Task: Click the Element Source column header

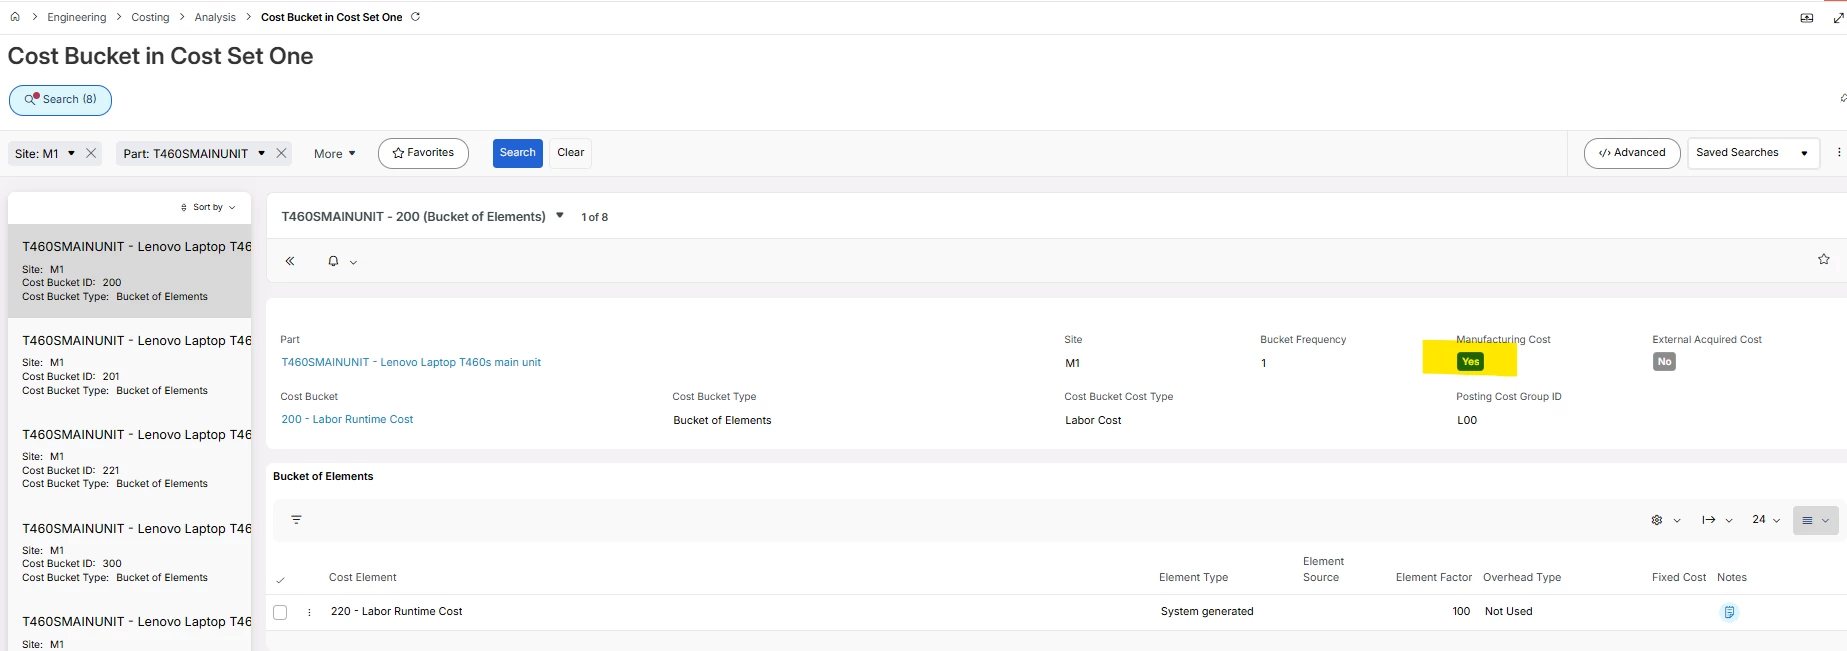Action: [1323, 569]
